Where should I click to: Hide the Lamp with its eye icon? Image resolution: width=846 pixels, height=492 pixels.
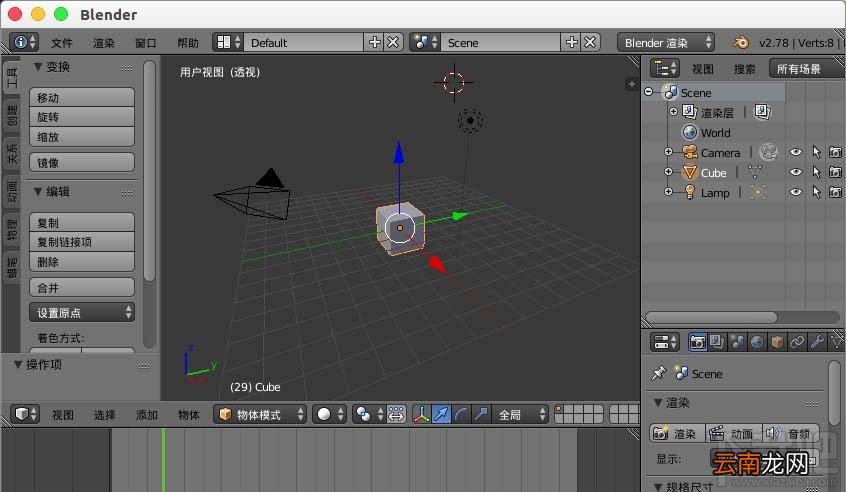pos(795,192)
